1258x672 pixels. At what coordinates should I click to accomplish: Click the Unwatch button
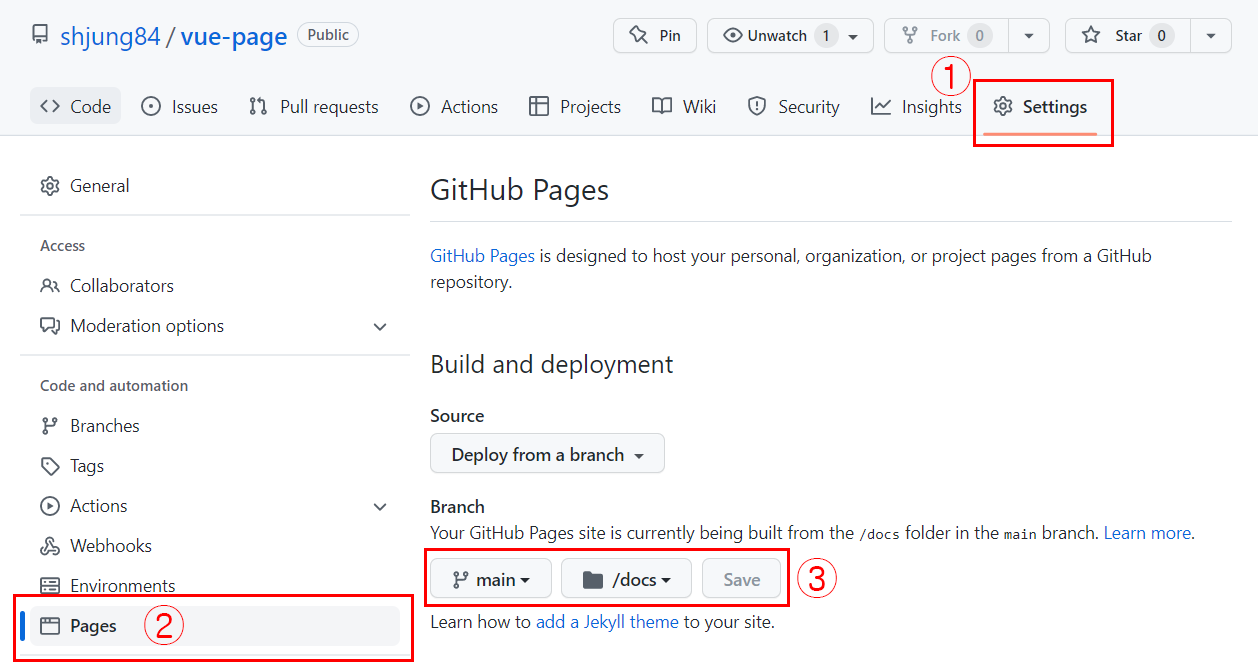pyautogui.click(x=790, y=35)
